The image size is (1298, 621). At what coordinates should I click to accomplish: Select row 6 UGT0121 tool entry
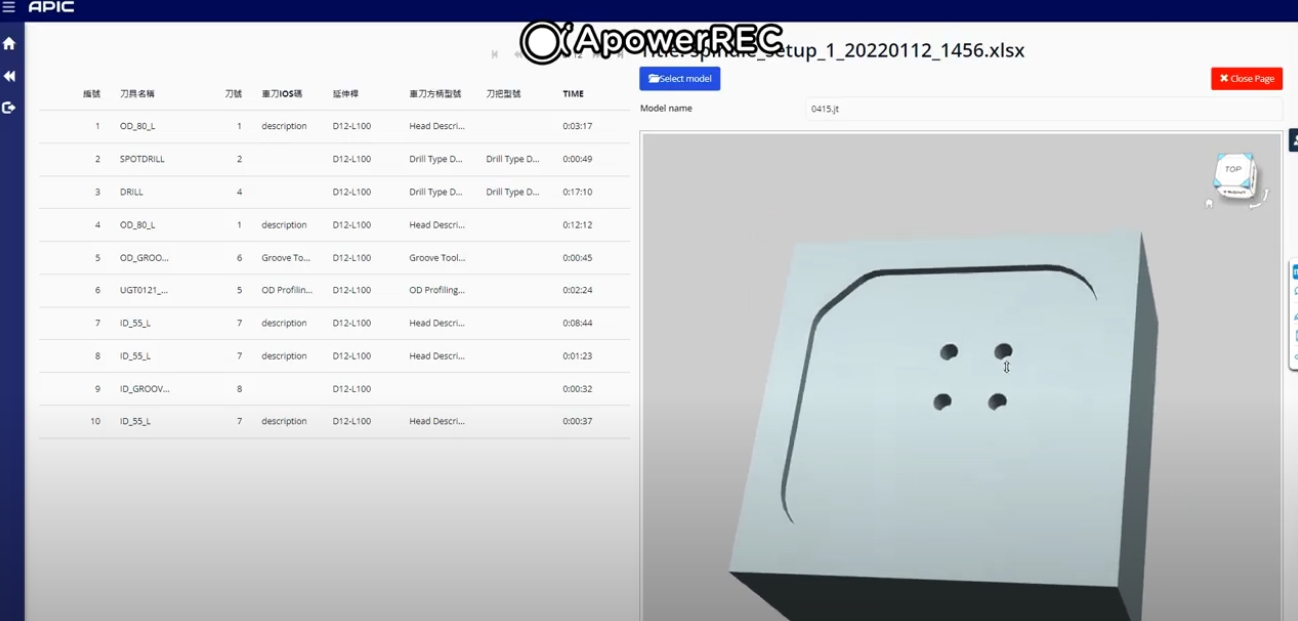coord(144,290)
